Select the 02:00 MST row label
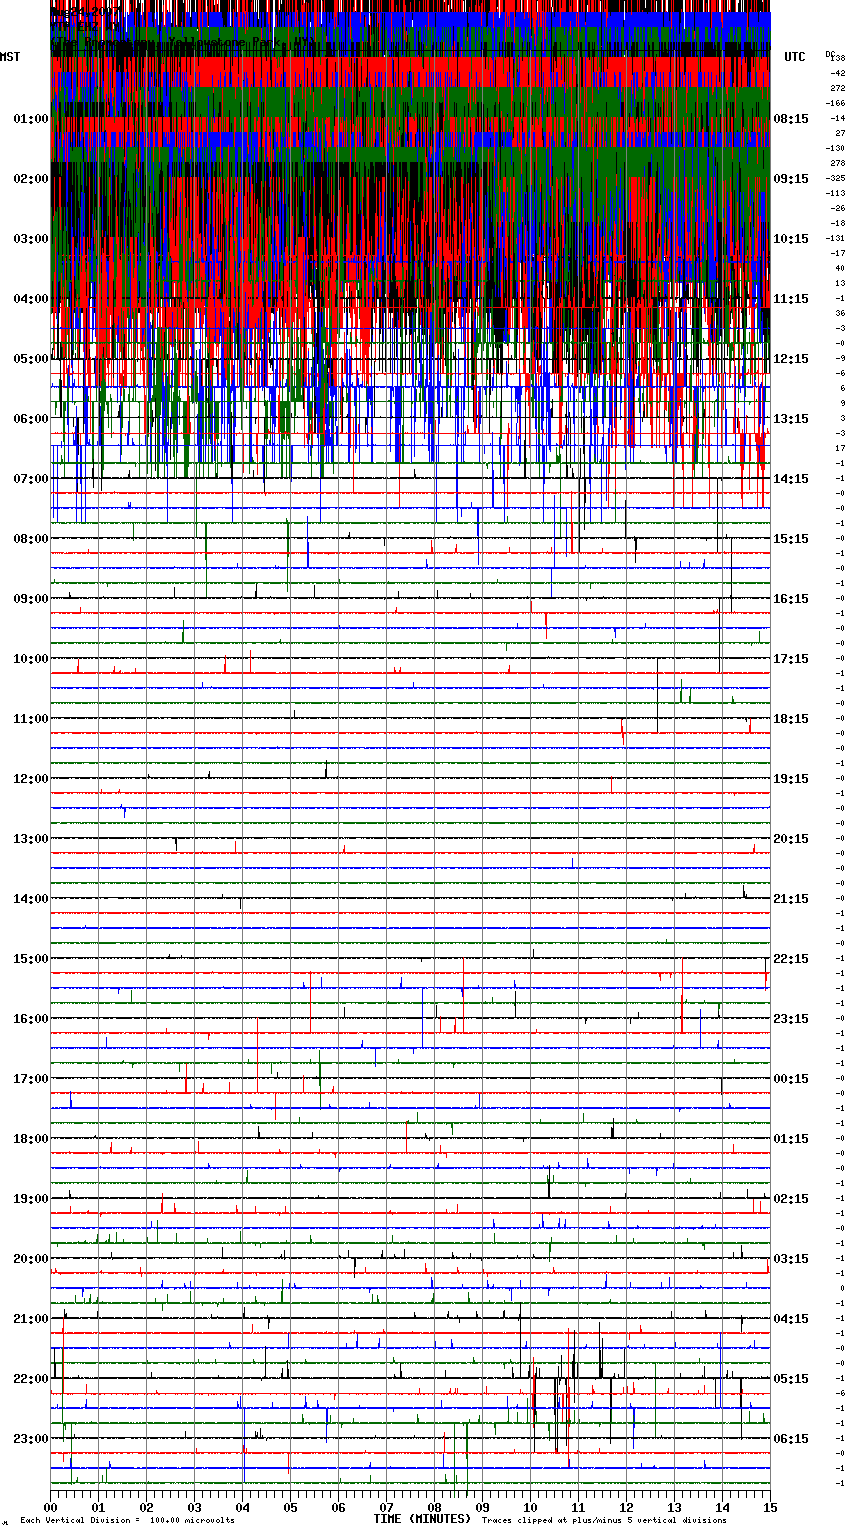 click(x=31, y=179)
